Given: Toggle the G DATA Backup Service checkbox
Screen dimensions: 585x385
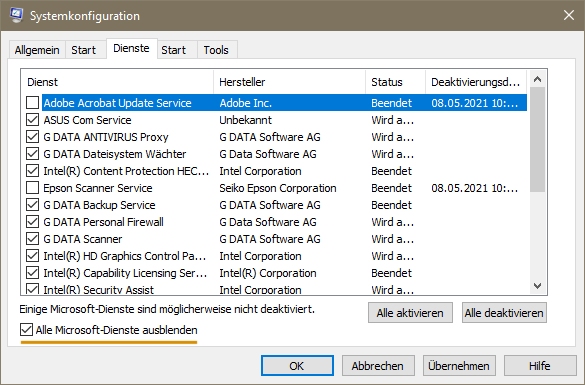Looking at the screenshot, I should pos(32,205).
